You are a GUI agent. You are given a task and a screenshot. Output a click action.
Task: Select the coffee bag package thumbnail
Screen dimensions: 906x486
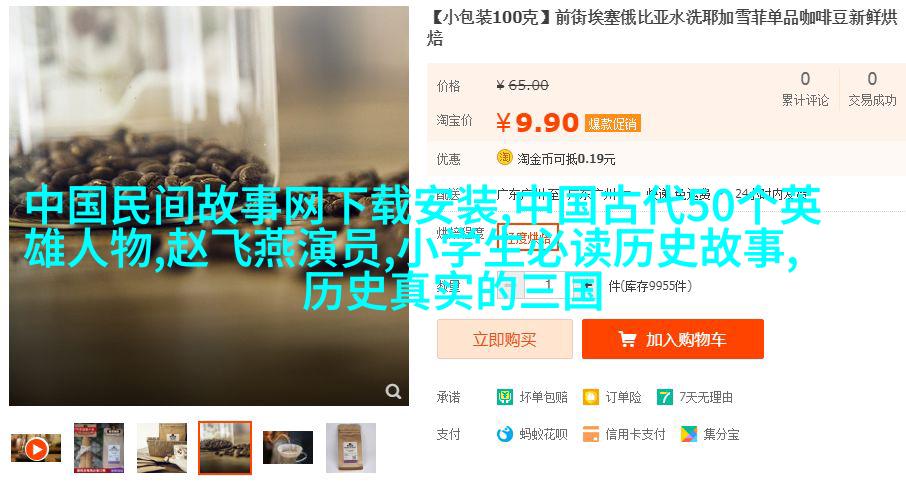pos(351,448)
